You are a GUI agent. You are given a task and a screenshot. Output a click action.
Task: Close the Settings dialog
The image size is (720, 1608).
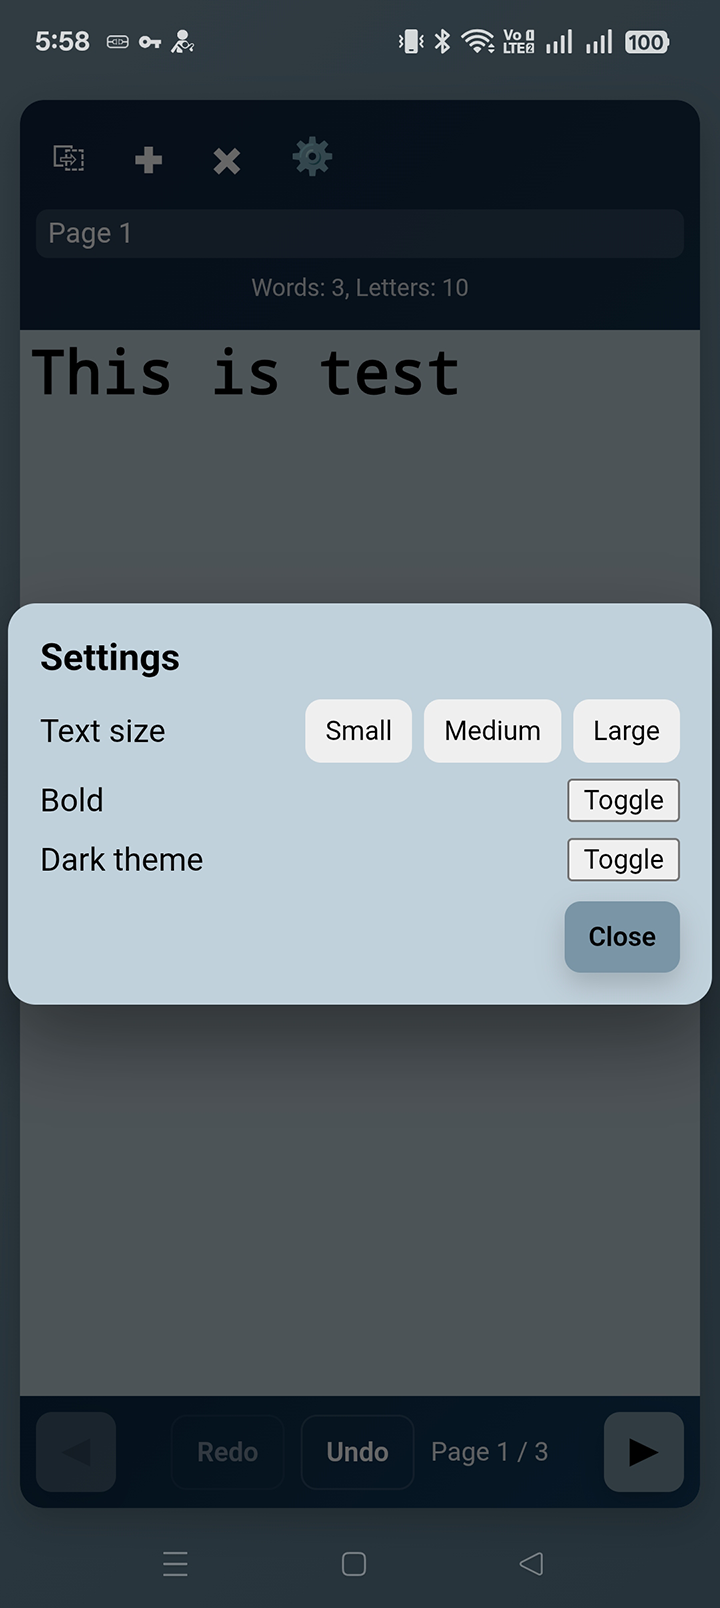pyautogui.click(x=622, y=937)
